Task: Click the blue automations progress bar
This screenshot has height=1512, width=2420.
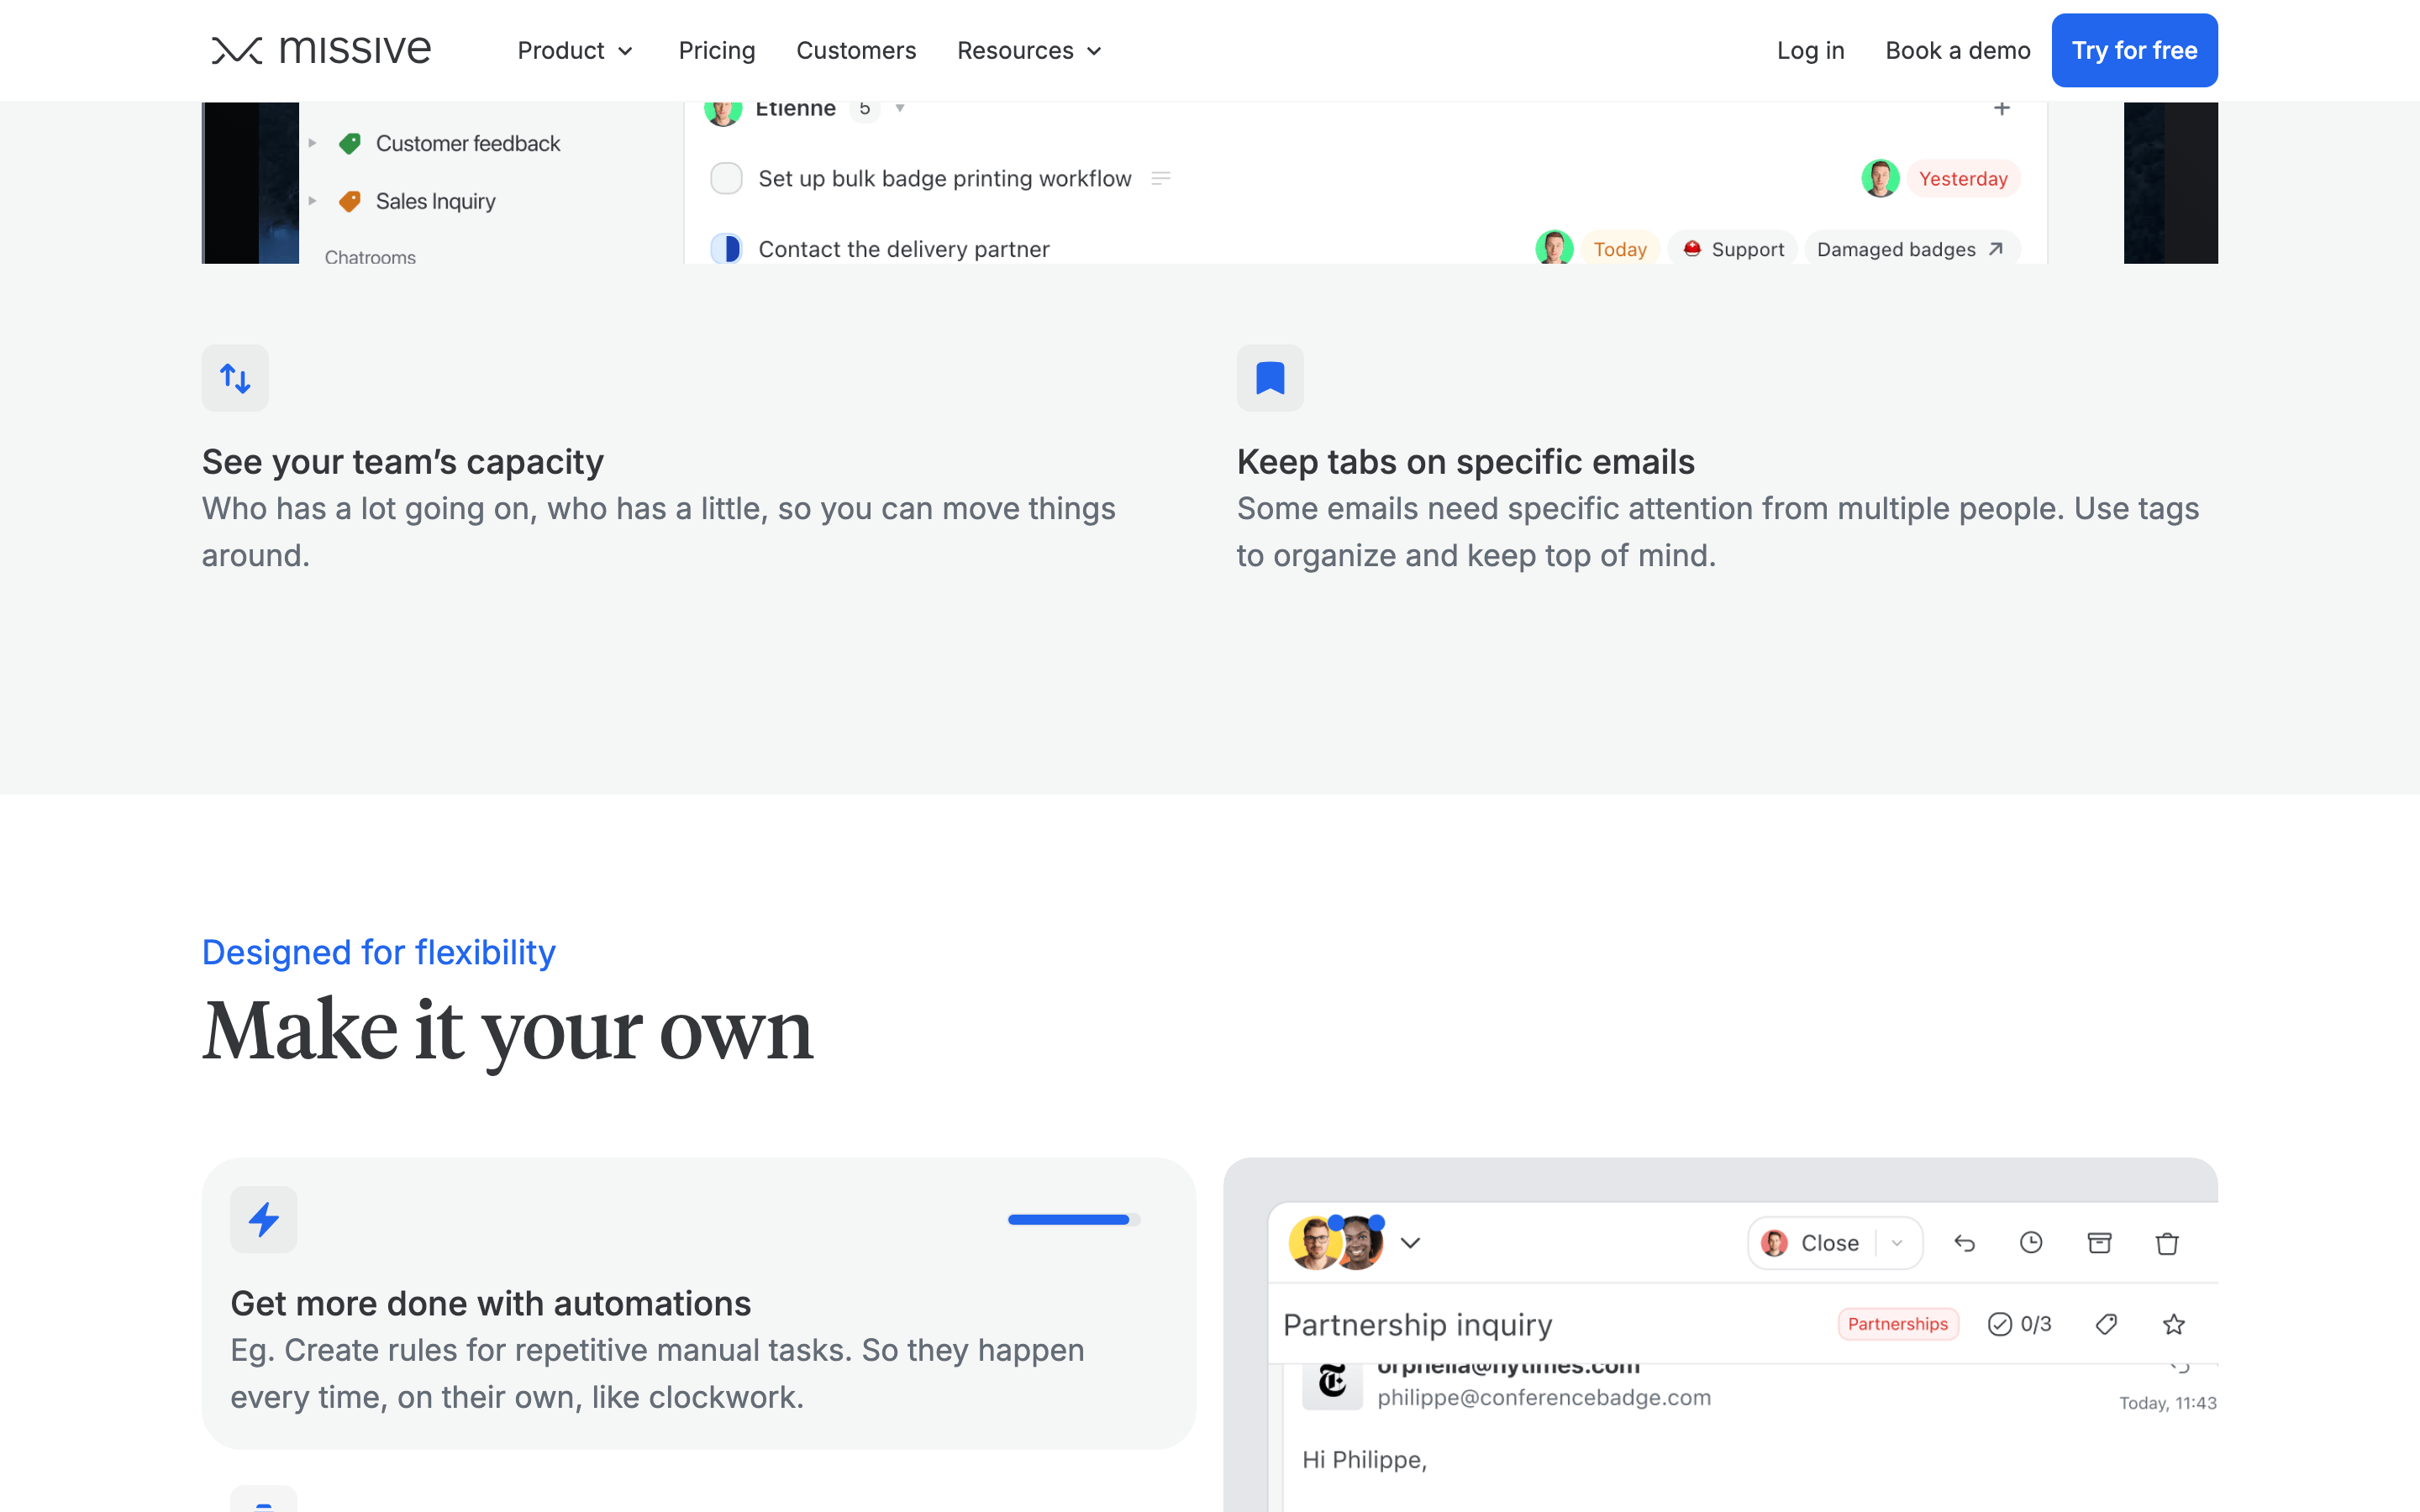Action: [1073, 1219]
